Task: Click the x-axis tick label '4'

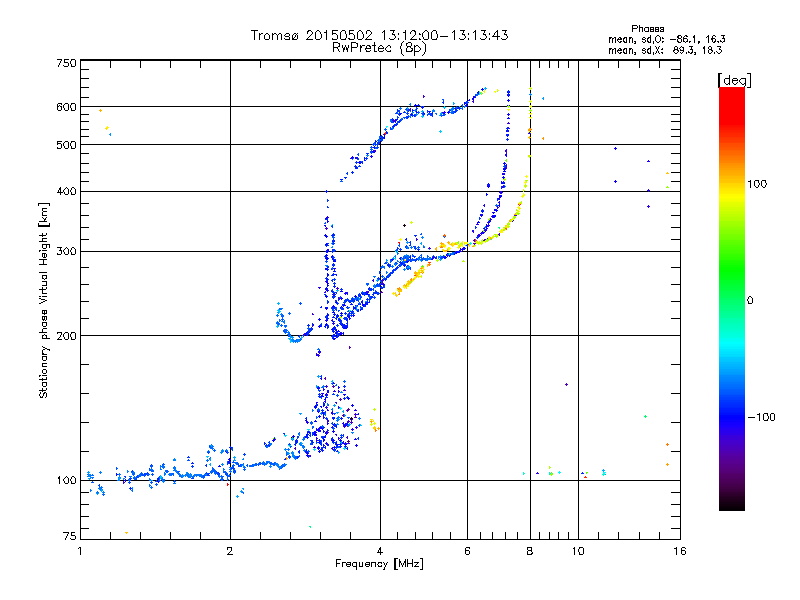Action: 380,551
